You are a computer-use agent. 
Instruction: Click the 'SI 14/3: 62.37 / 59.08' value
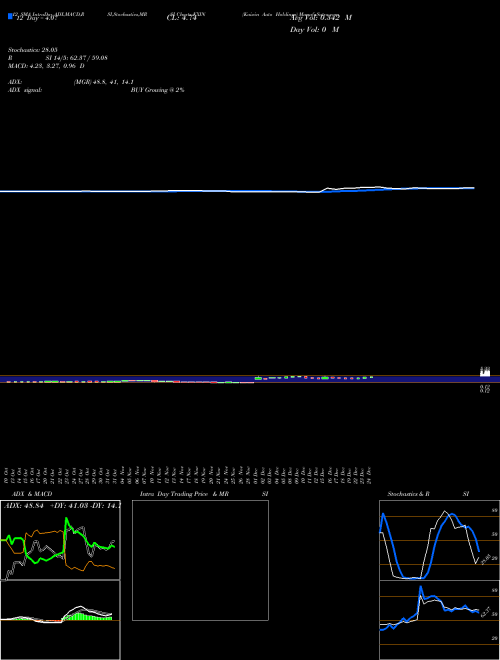coord(77,58)
